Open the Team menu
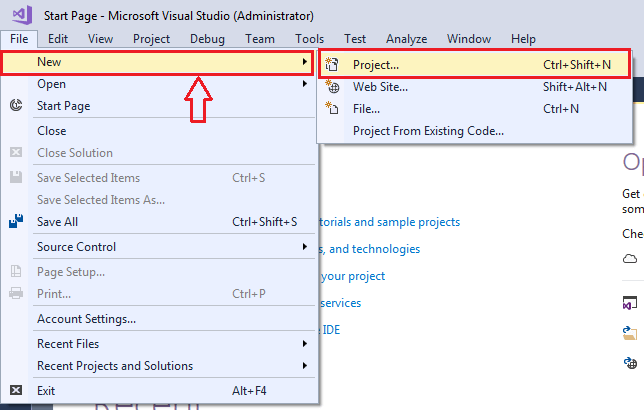644x410 pixels. 260,39
